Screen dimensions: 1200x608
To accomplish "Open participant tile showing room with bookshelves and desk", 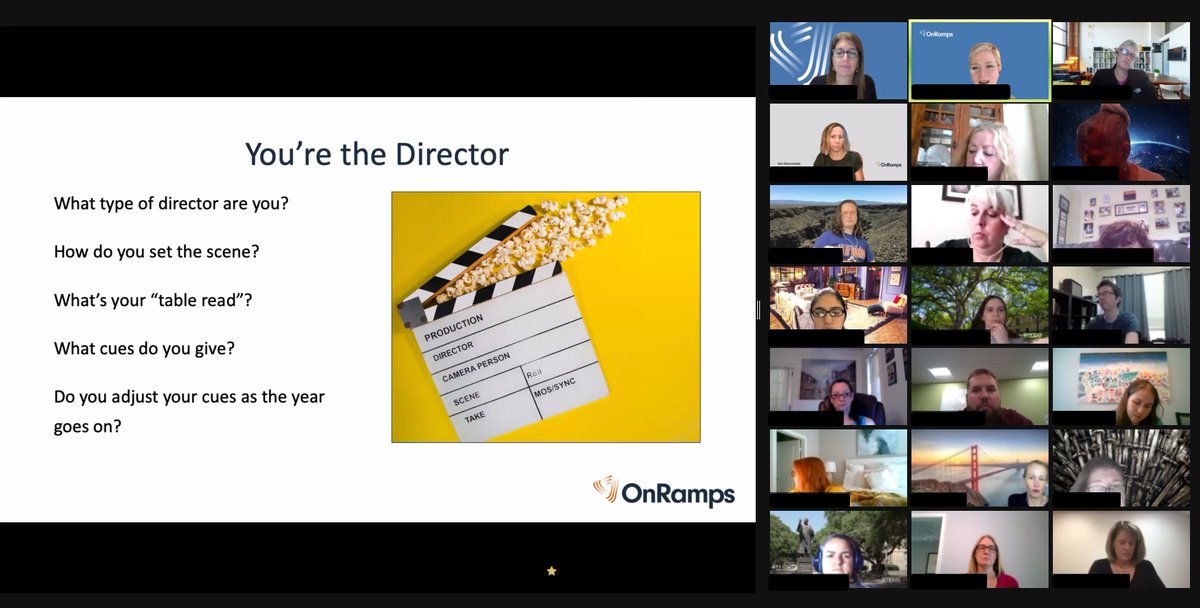I will click(x=1121, y=60).
